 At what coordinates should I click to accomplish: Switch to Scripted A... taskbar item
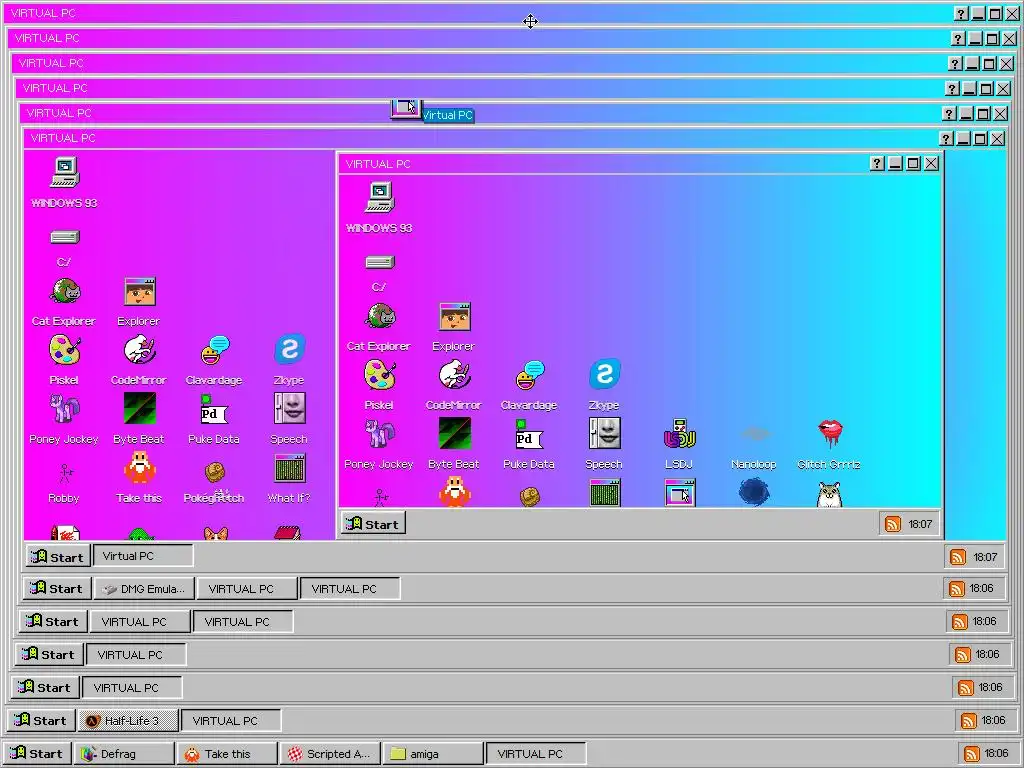330,754
